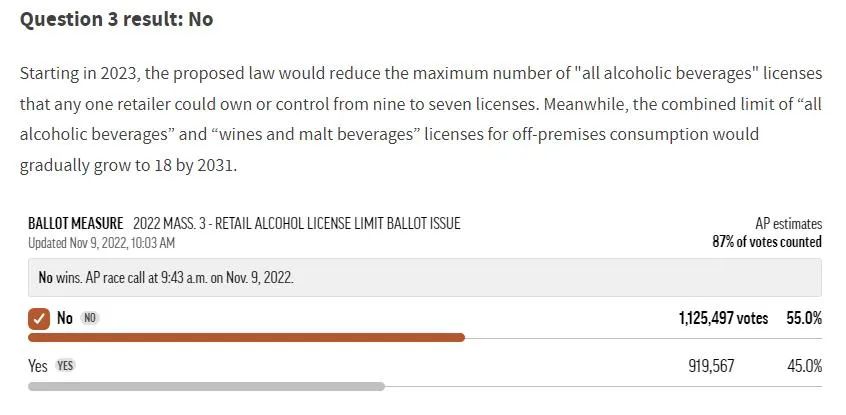Viewport: 846px width, 415px height.
Task: Click the Question 3 result: No heading
Action: [x=117, y=19]
